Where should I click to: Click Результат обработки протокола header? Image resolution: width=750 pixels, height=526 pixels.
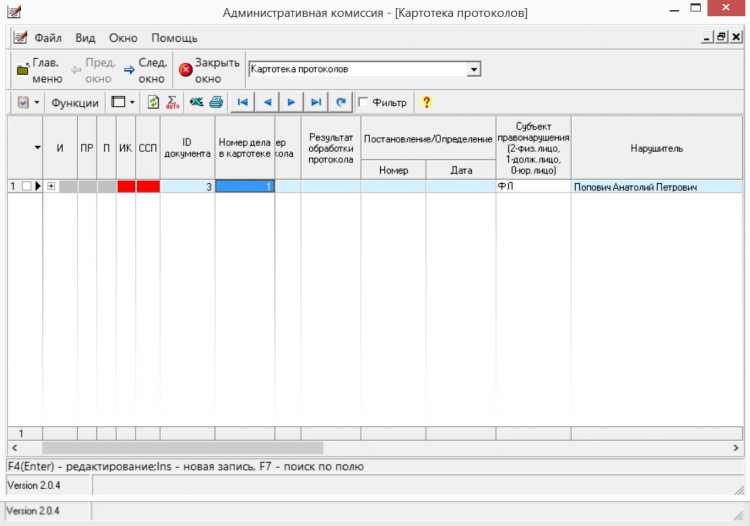tap(331, 148)
